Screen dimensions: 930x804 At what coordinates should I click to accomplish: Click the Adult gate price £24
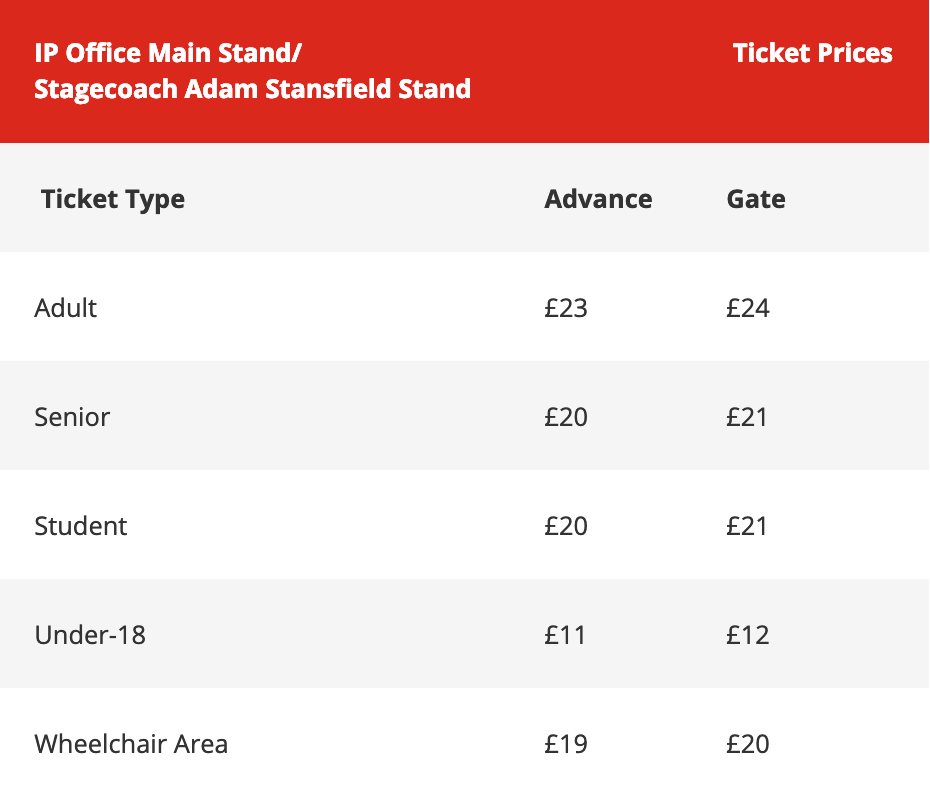pos(747,308)
